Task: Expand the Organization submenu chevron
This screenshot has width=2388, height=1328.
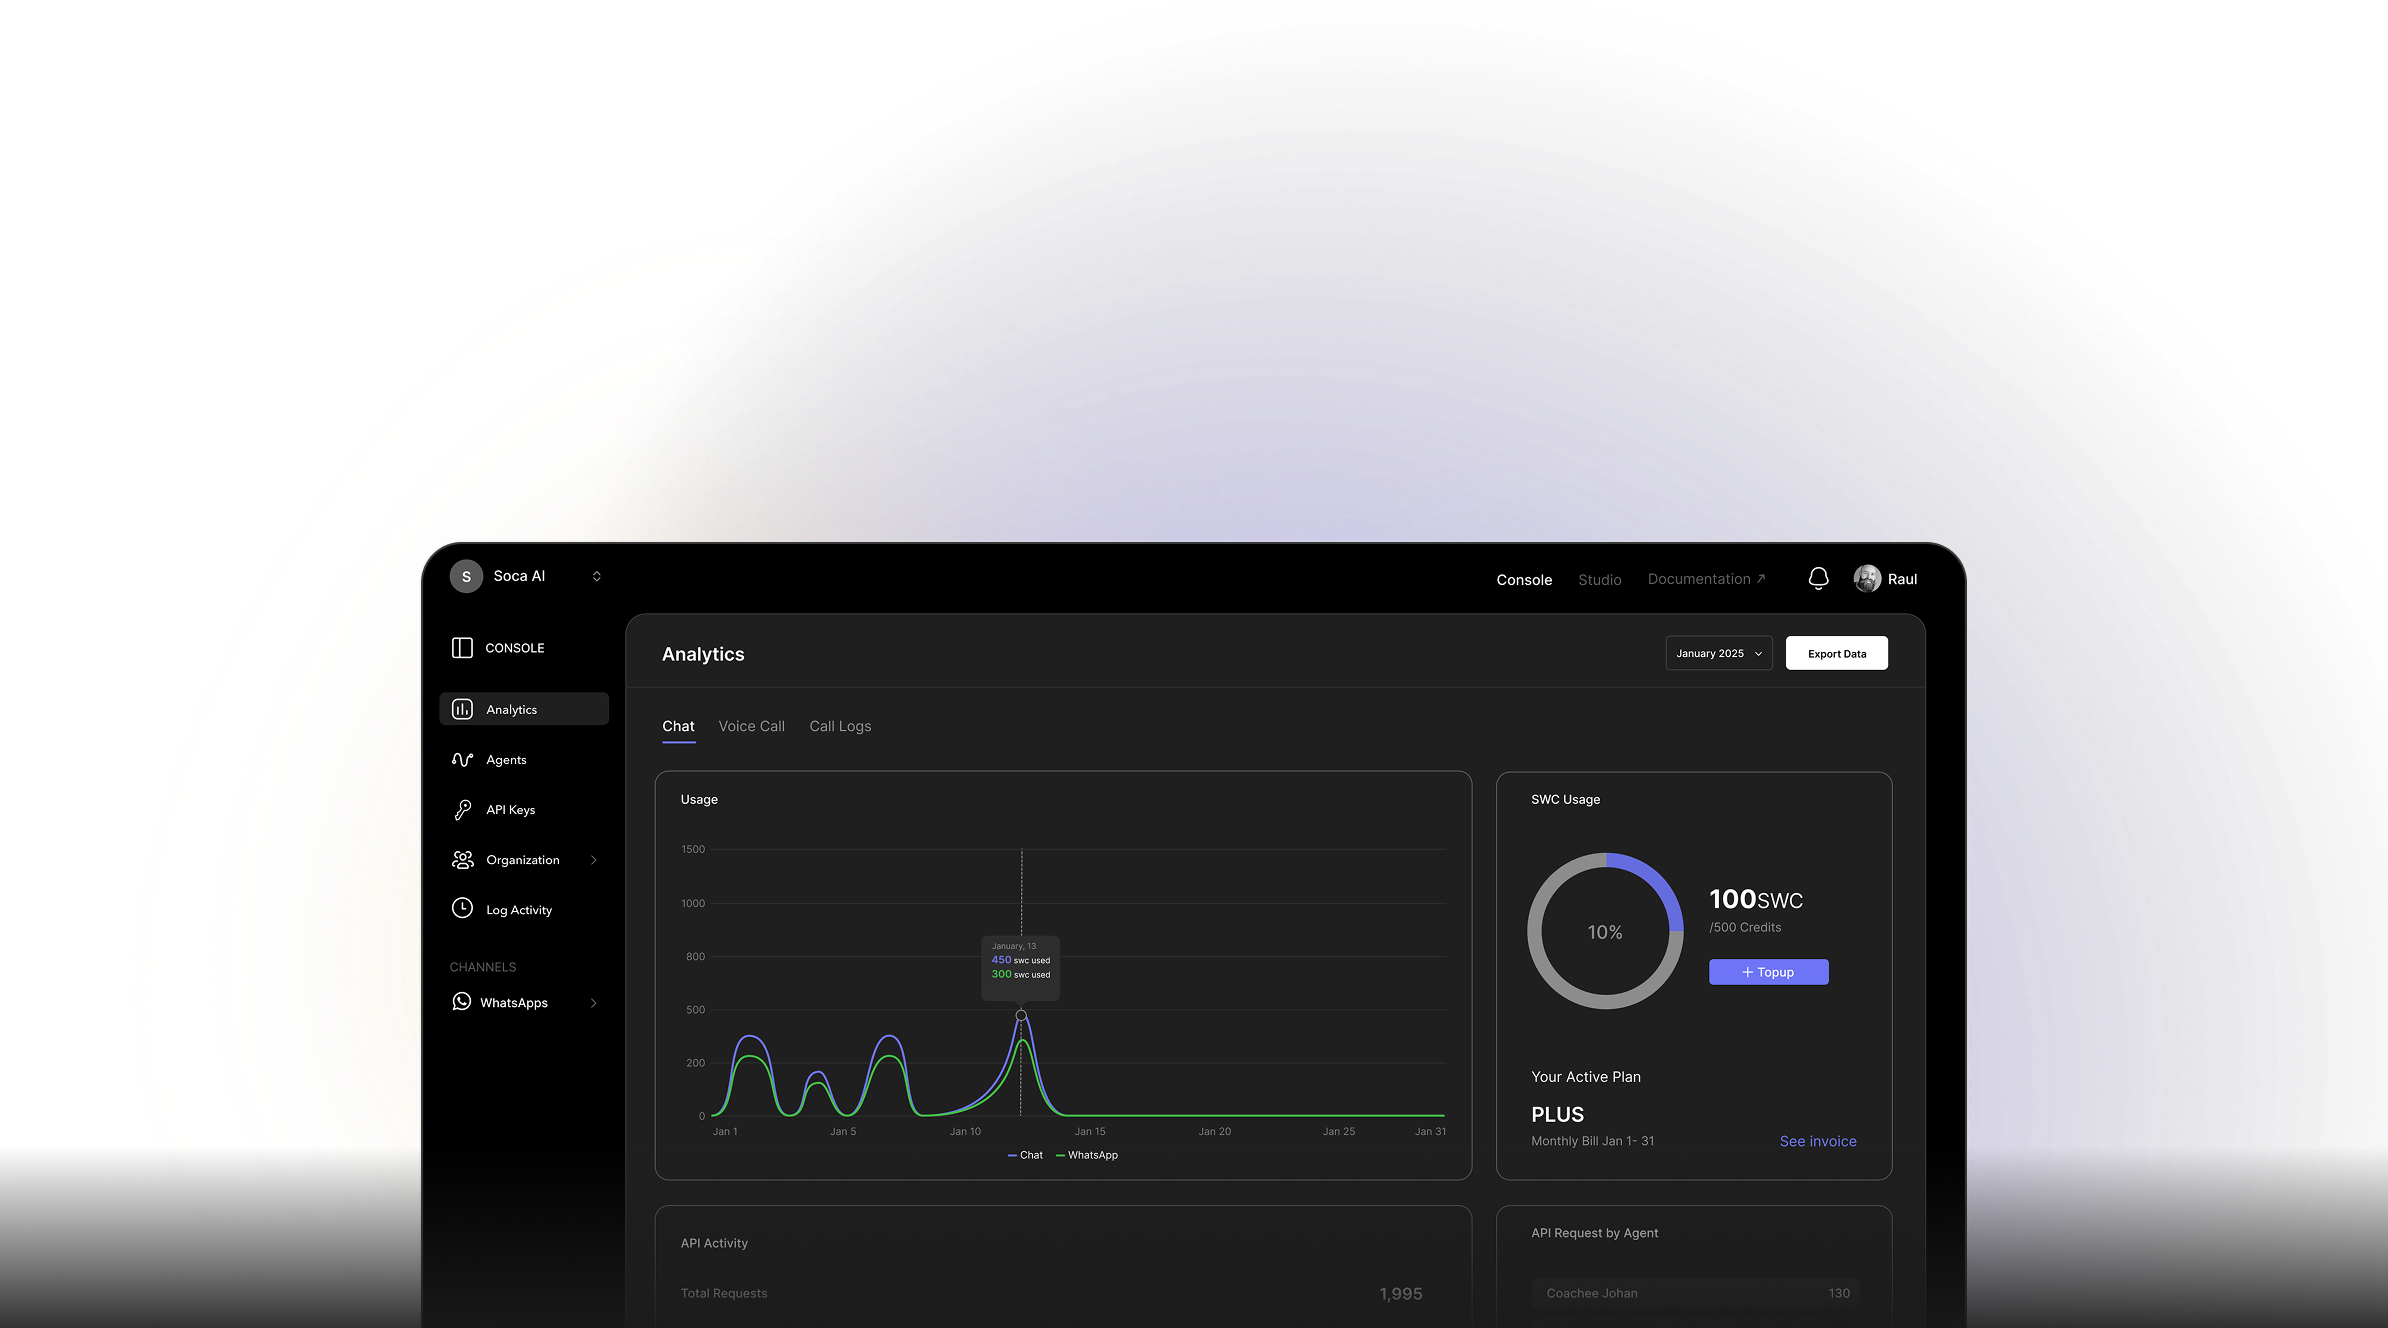Action: click(594, 860)
